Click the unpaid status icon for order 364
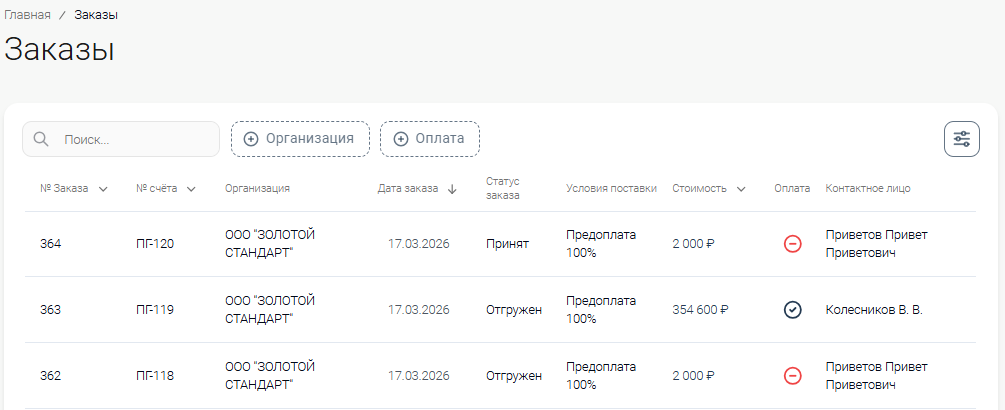This screenshot has width=1005, height=410. point(792,244)
